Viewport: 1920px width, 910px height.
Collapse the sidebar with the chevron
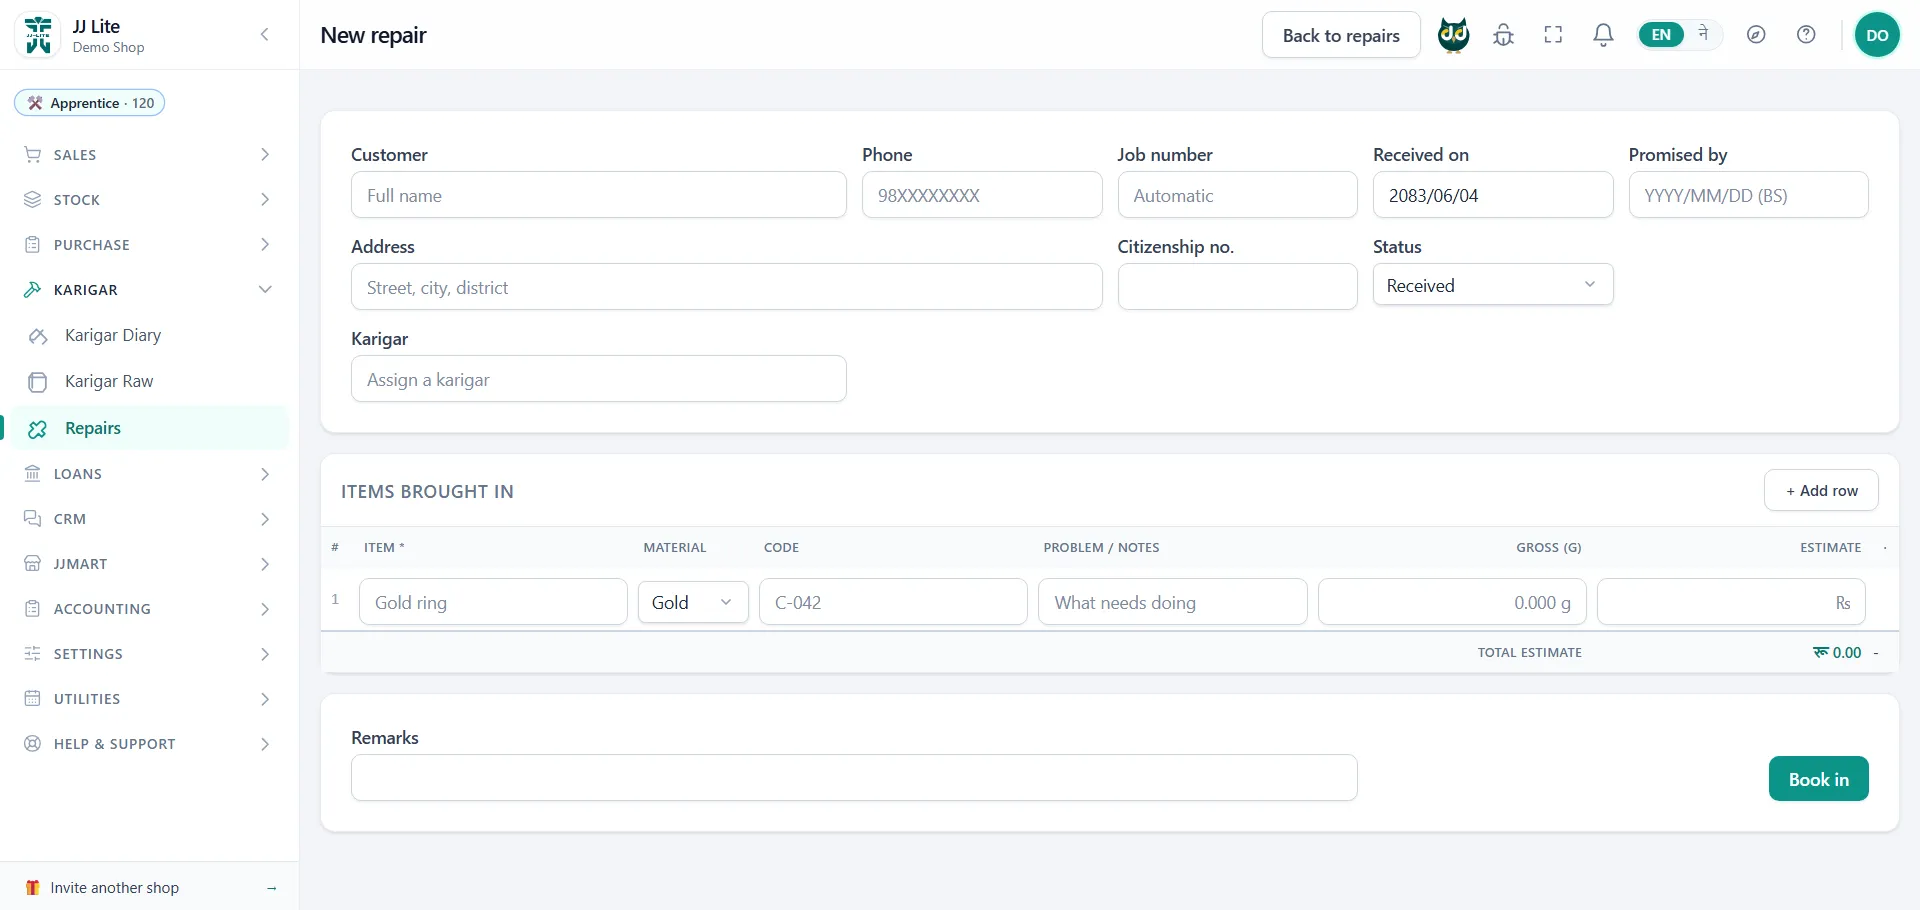click(x=264, y=35)
